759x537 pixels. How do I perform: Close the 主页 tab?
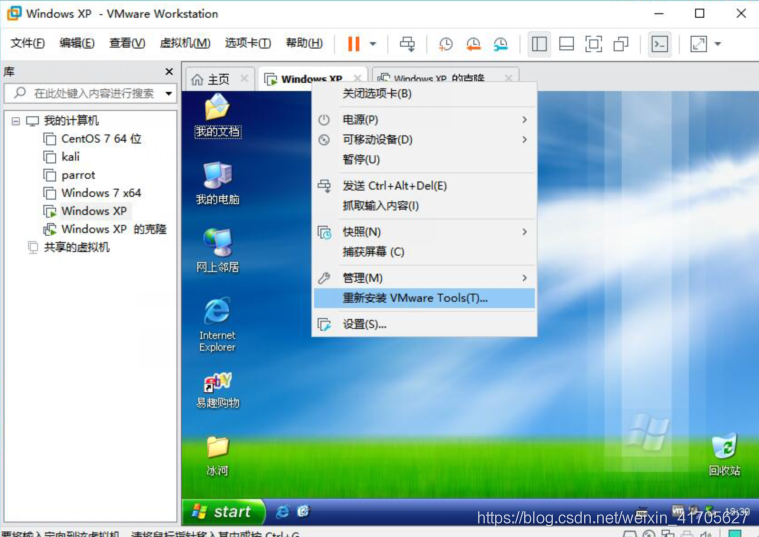(x=244, y=78)
